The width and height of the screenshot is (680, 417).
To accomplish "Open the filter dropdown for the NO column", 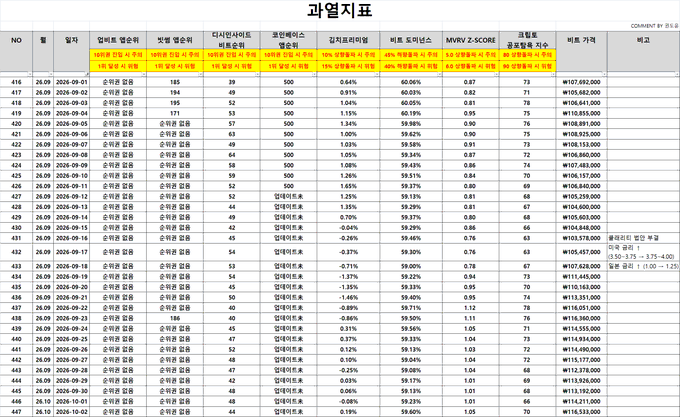I will [x=30, y=75].
